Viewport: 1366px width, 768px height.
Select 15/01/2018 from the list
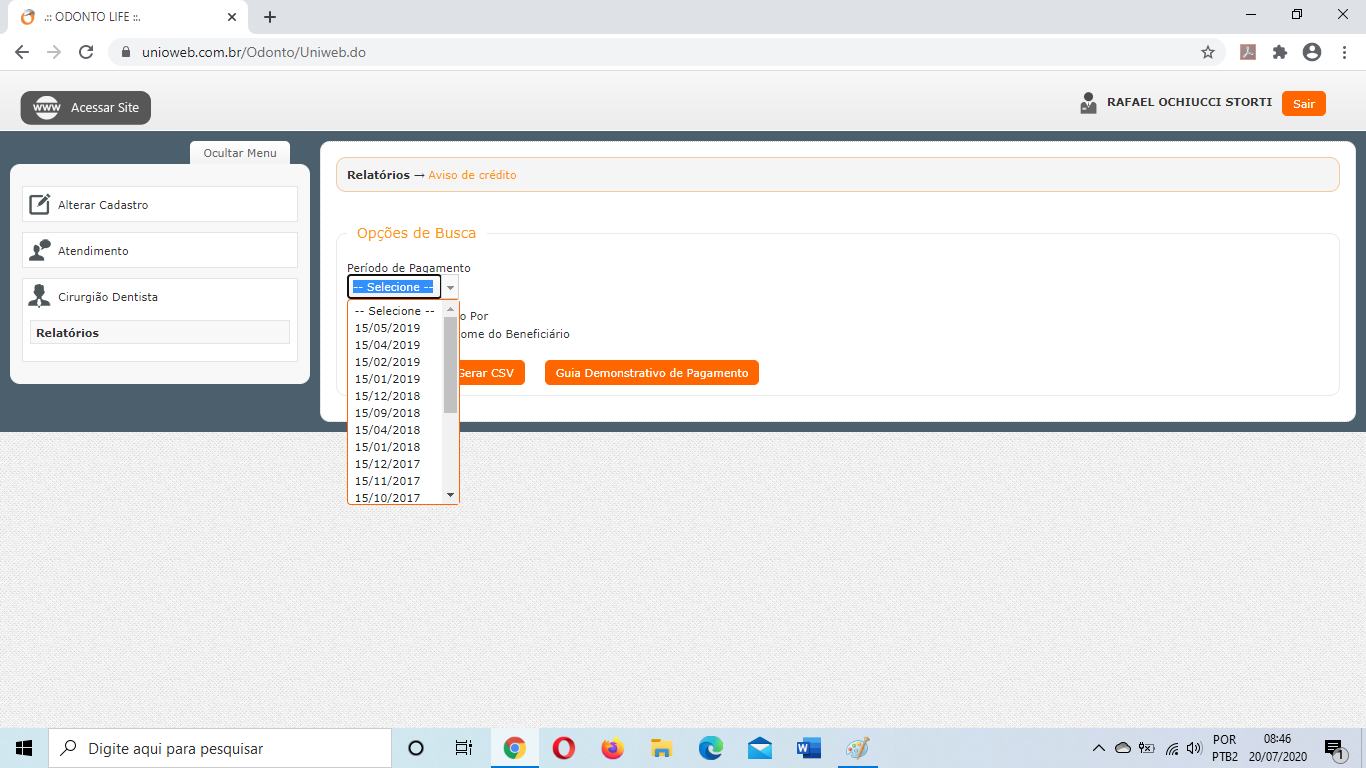(395, 447)
